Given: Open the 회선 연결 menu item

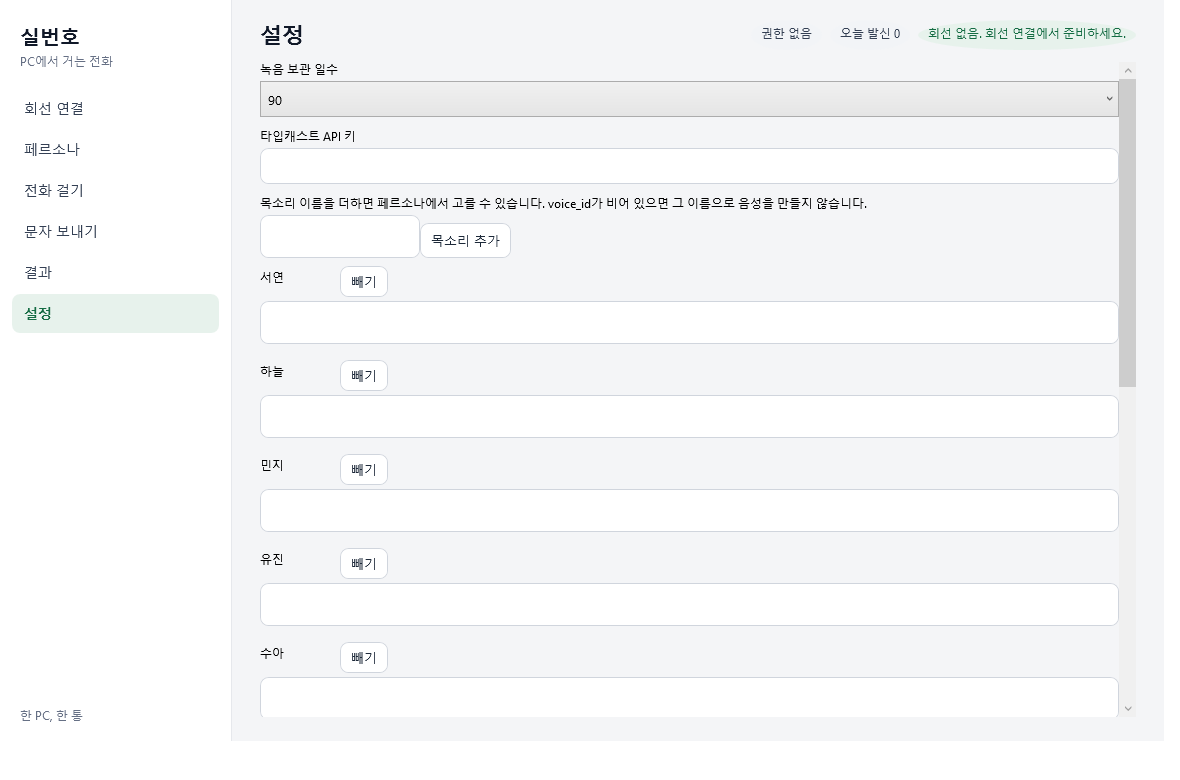Looking at the screenshot, I should coord(115,108).
